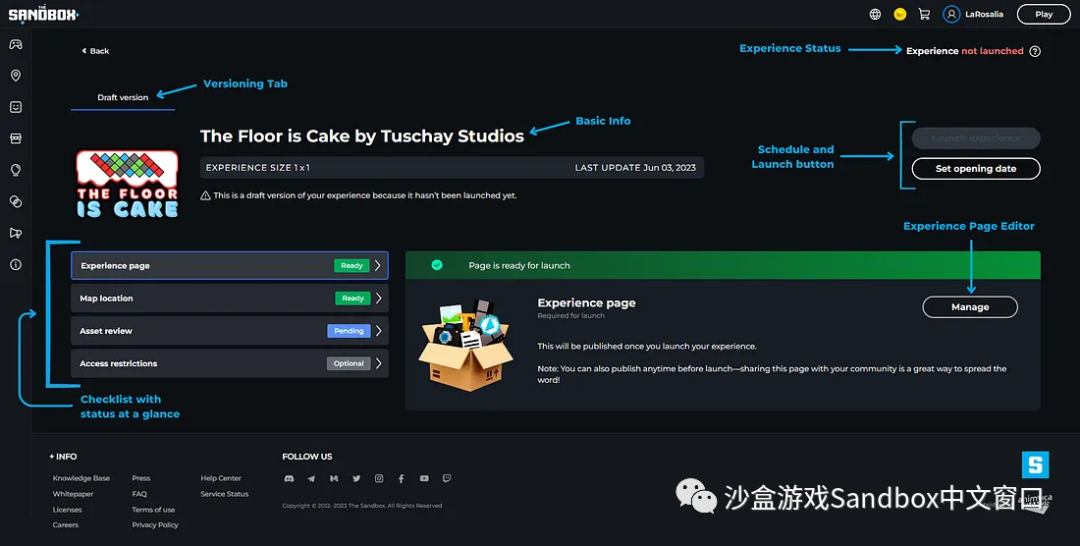Viewport: 1080px width, 546px height.
Task: Open the Medium social link
Action: pos(334,479)
